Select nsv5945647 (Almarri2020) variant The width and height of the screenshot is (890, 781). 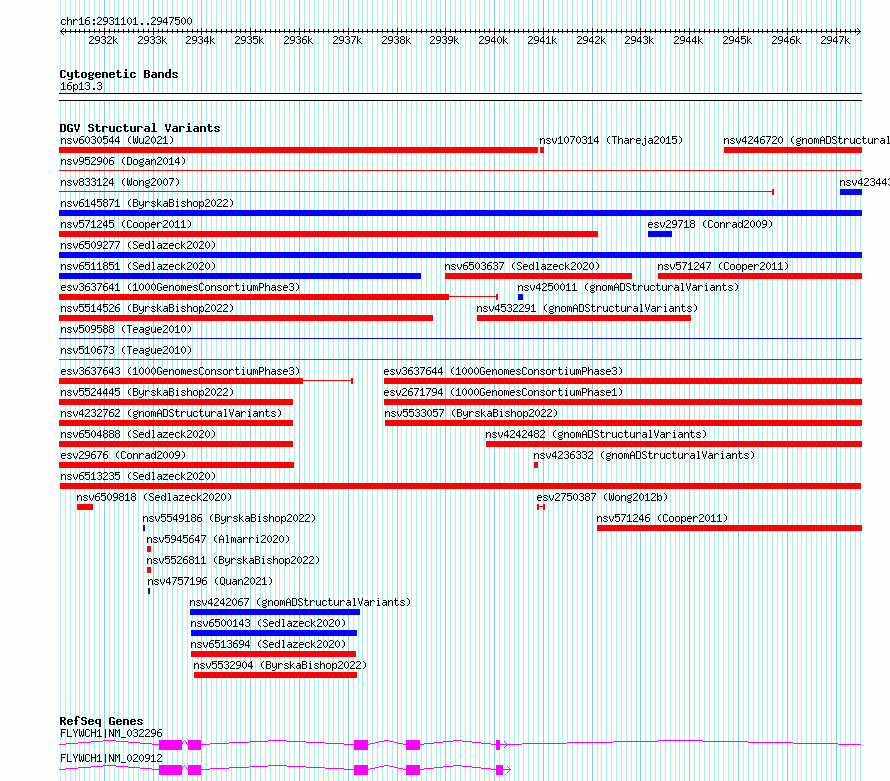(219, 539)
